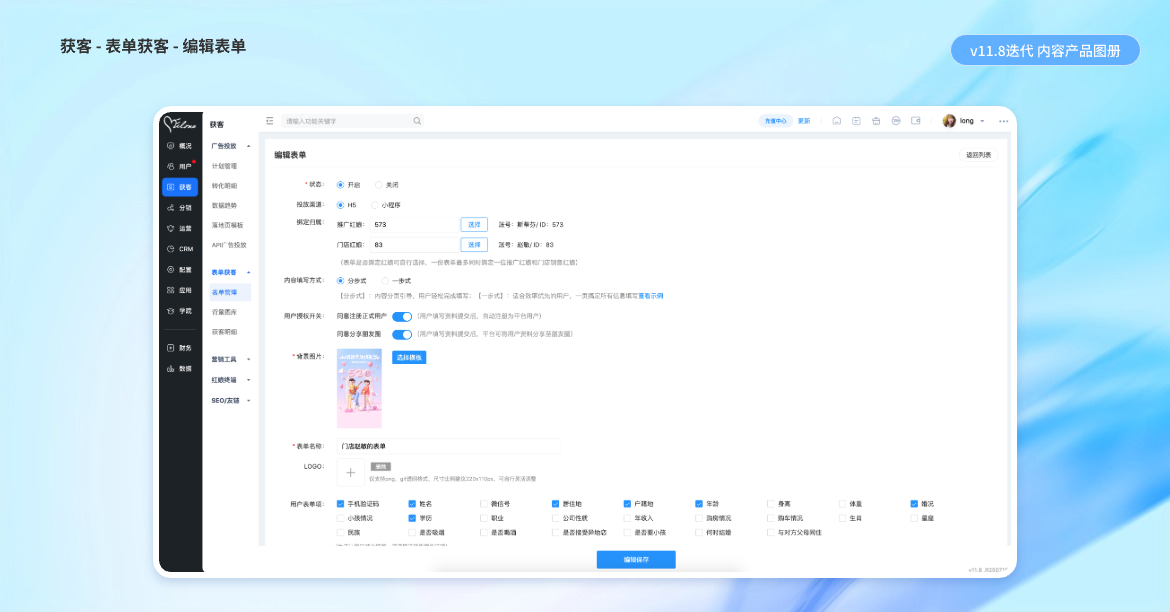1170x612 pixels.
Task: Open the three-dot more menu
Action: (1004, 121)
